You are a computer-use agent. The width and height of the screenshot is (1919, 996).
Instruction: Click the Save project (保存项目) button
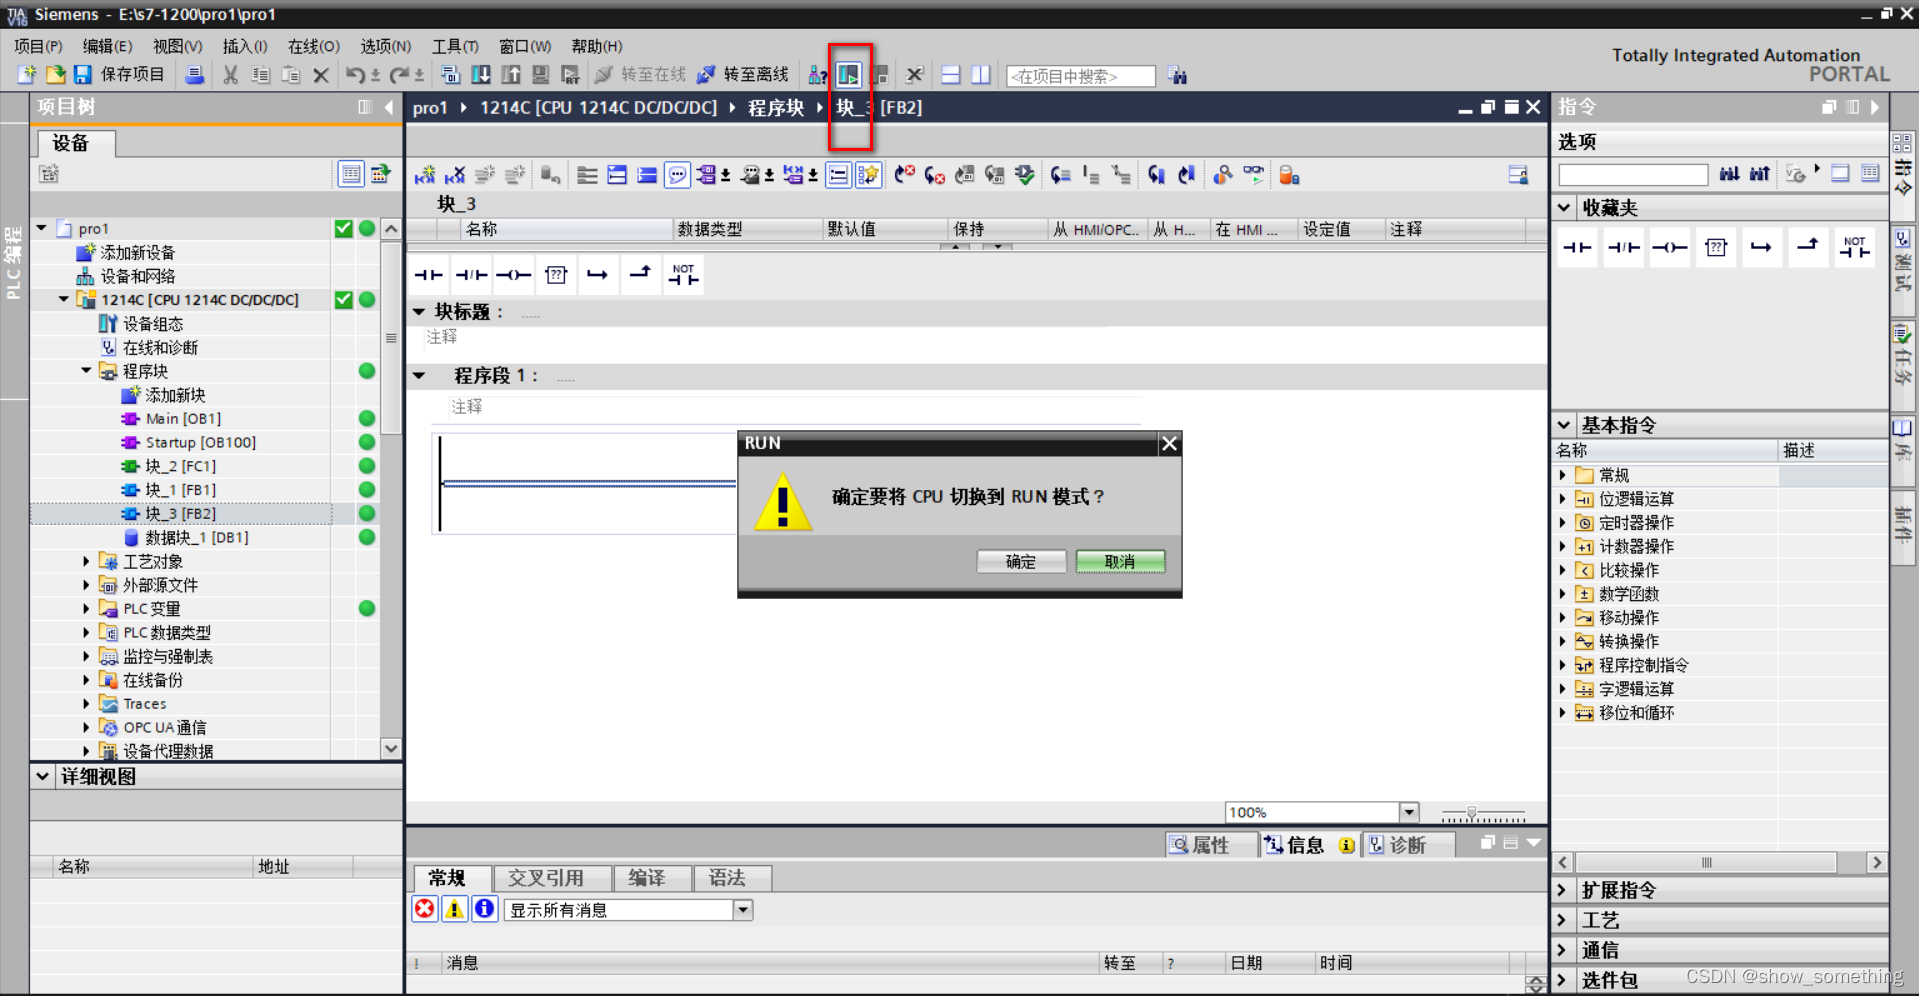(x=119, y=75)
